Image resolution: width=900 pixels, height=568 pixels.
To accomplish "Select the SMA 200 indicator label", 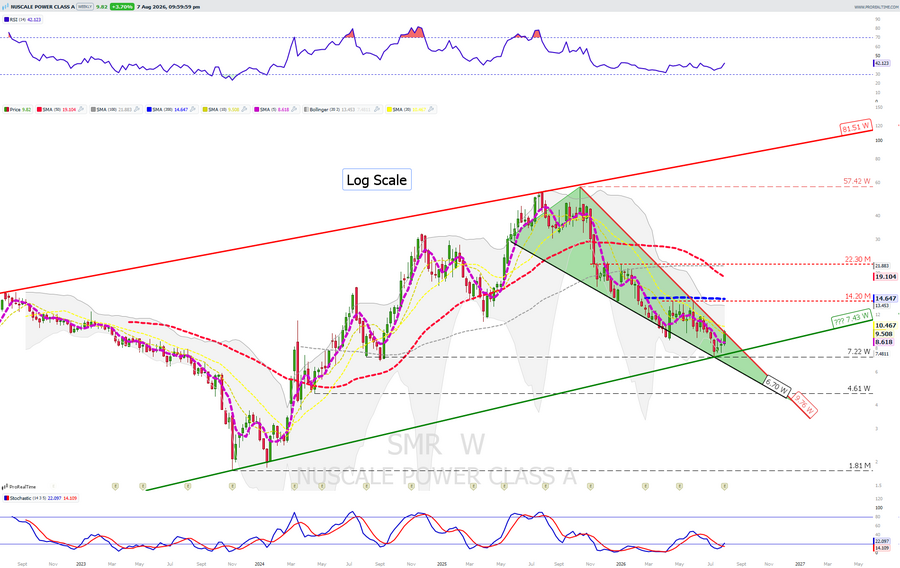I will (172, 109).
